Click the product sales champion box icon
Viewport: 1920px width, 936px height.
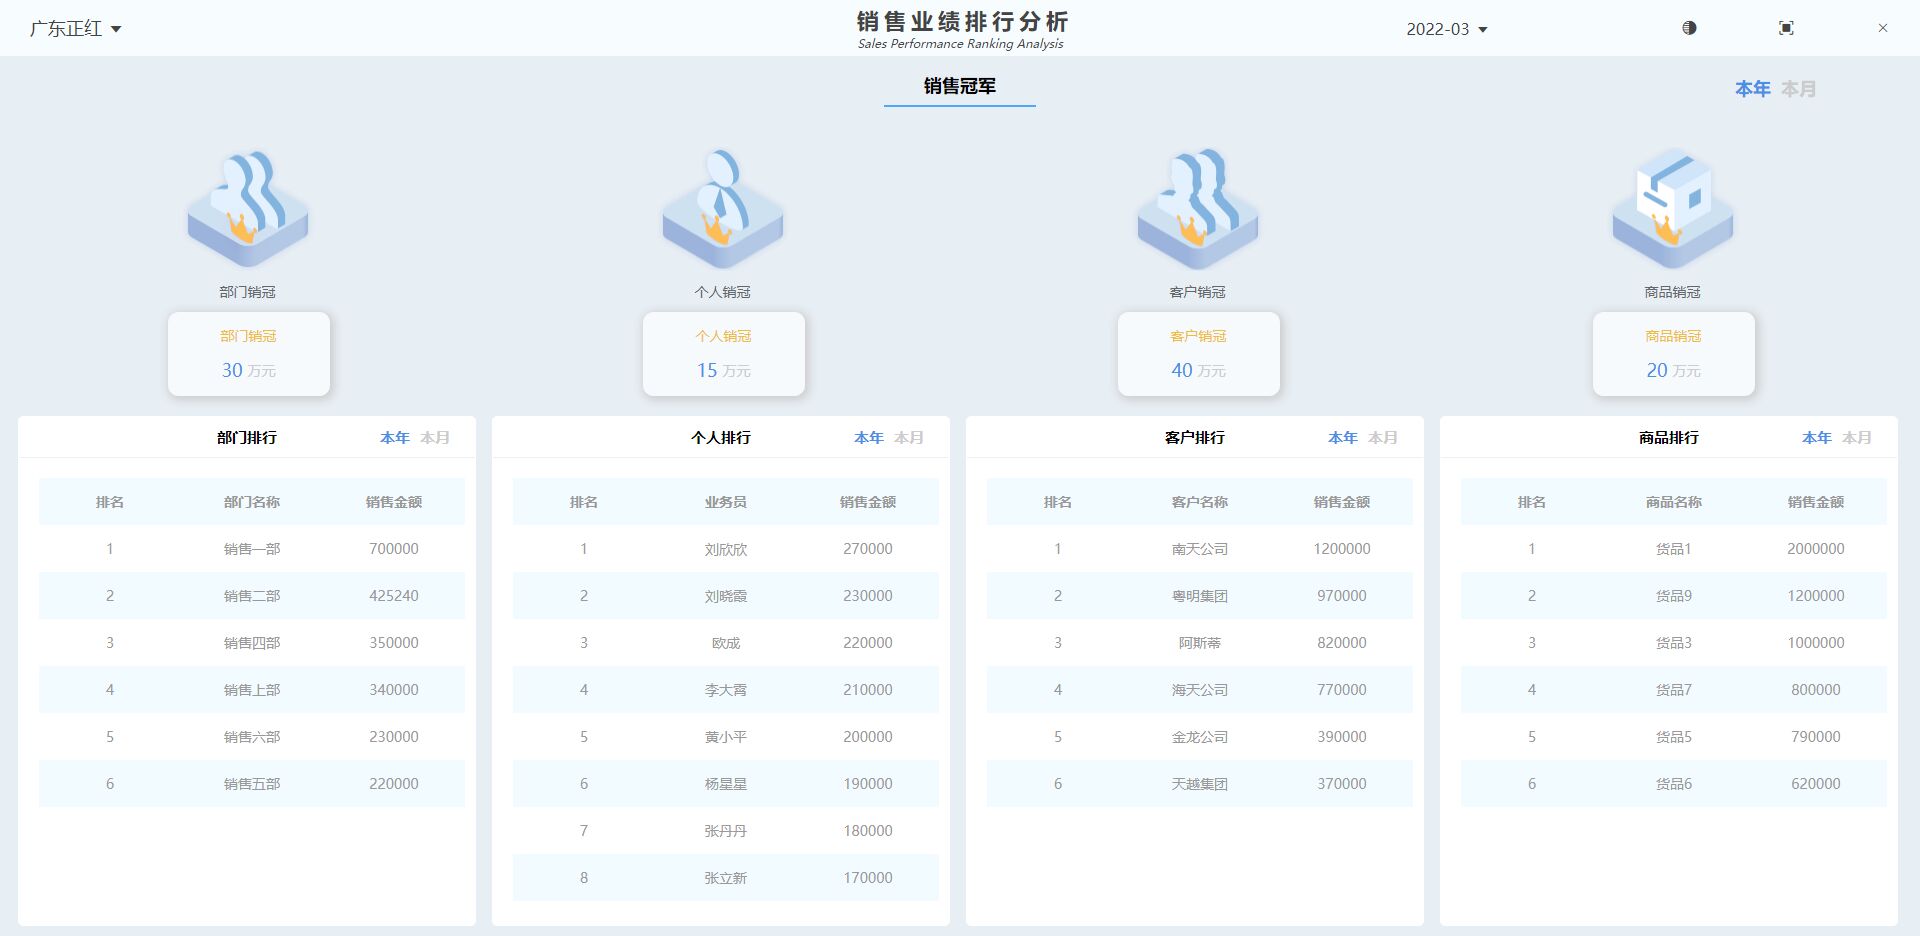[1672, 210]
